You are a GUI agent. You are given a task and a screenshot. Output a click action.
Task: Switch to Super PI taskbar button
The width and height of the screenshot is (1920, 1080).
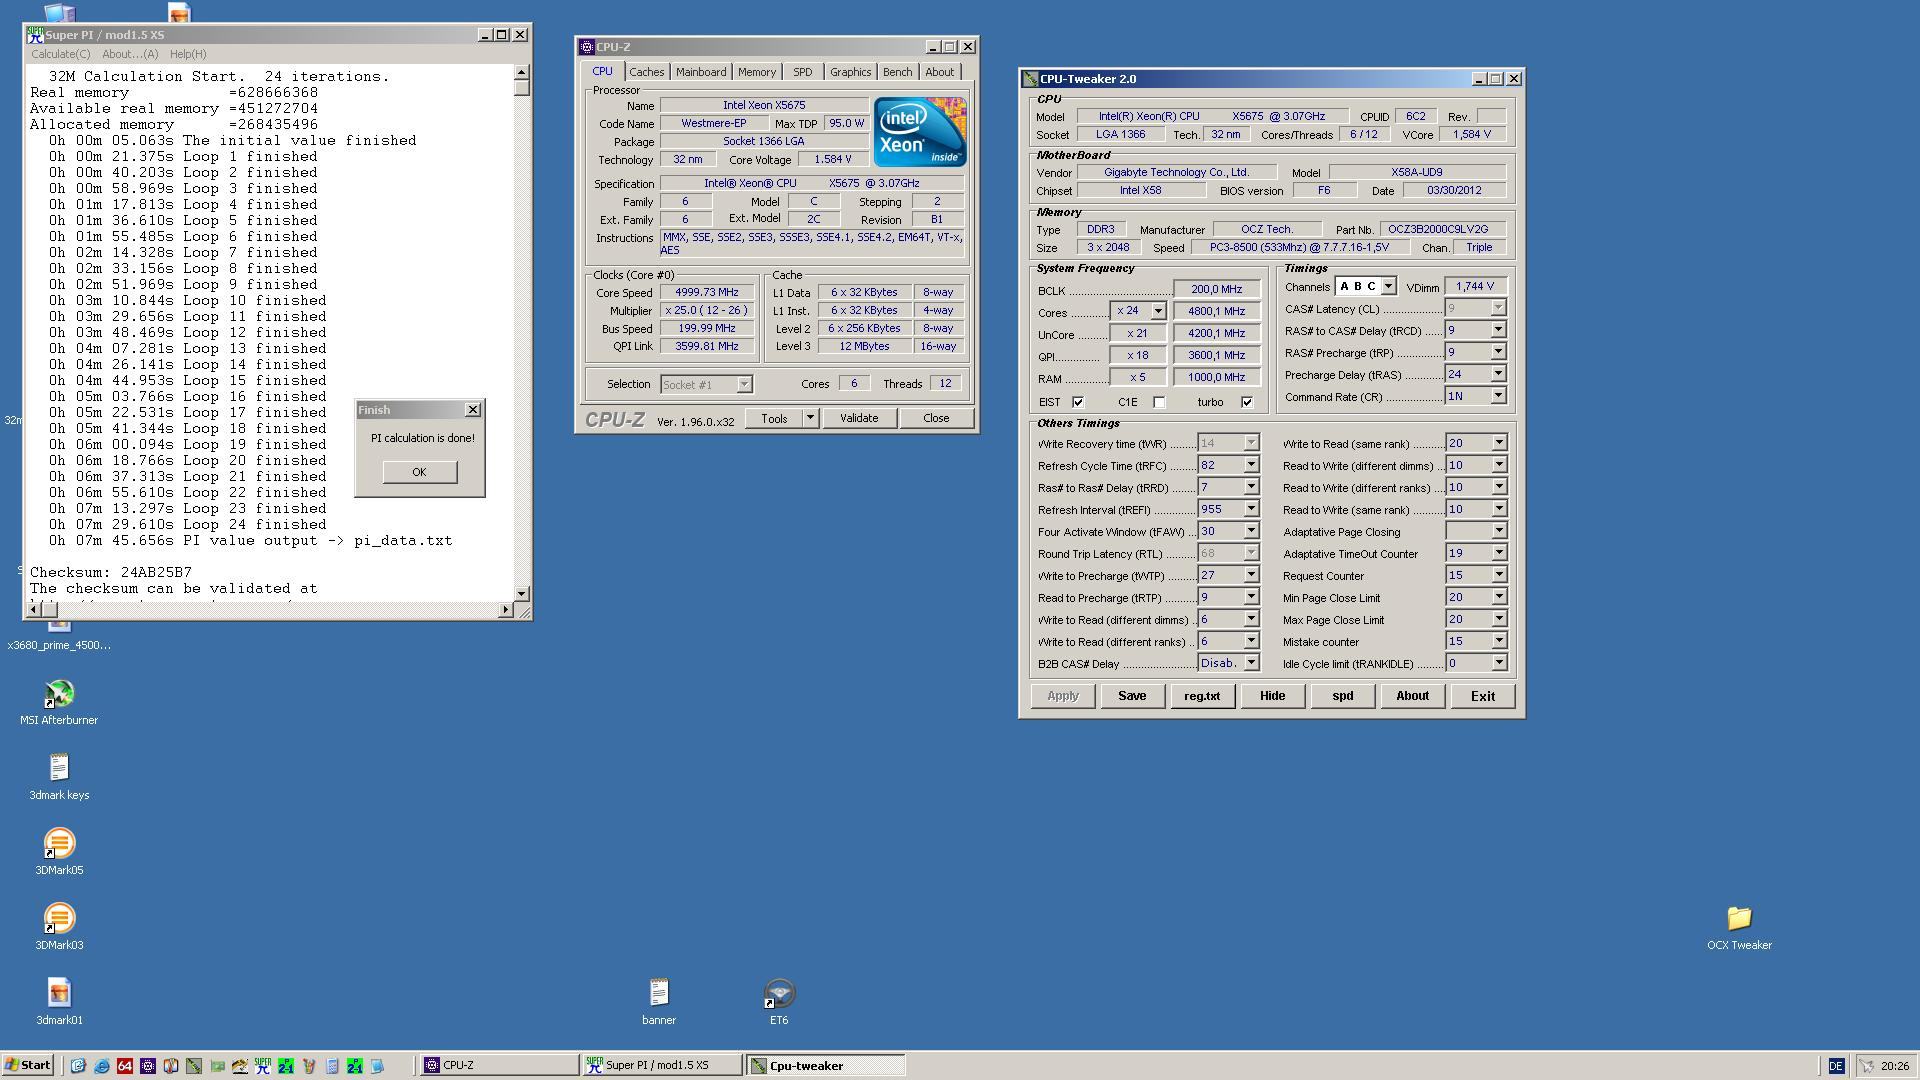661,1065
